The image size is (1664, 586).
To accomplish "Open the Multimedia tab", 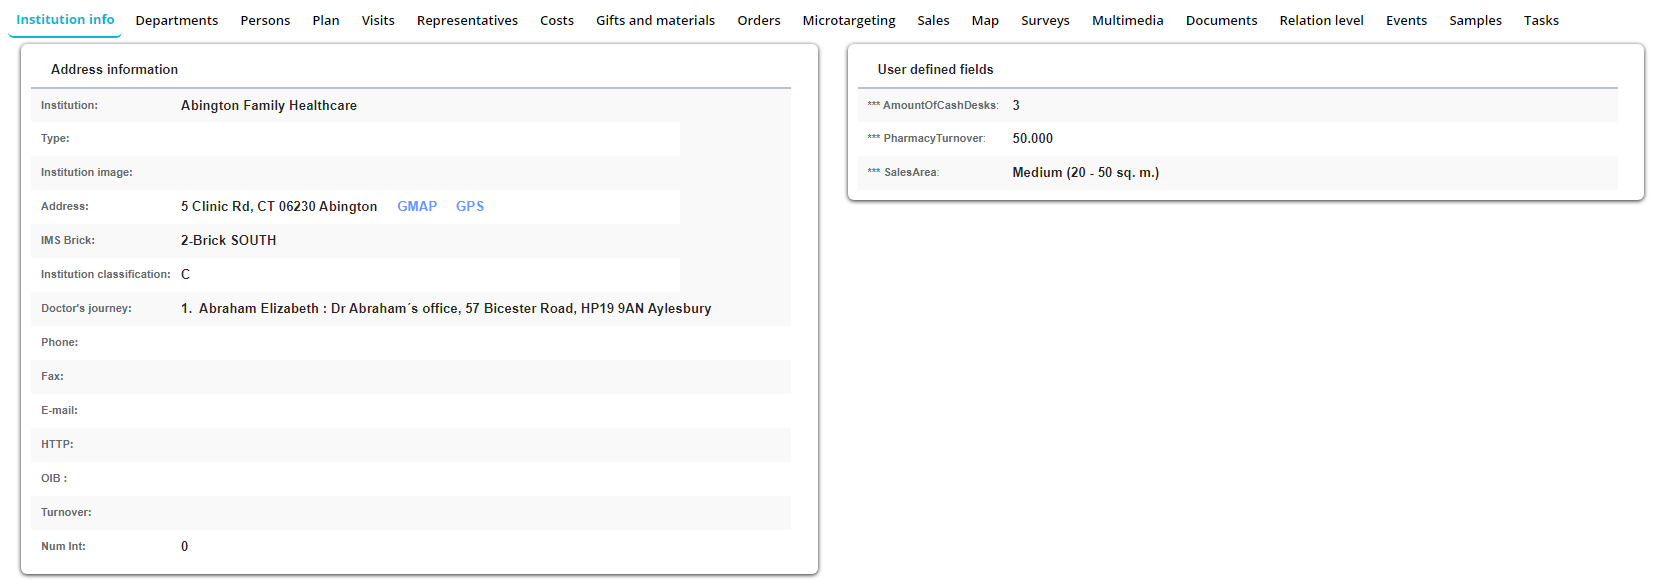I will click(x=1127, y=20).
